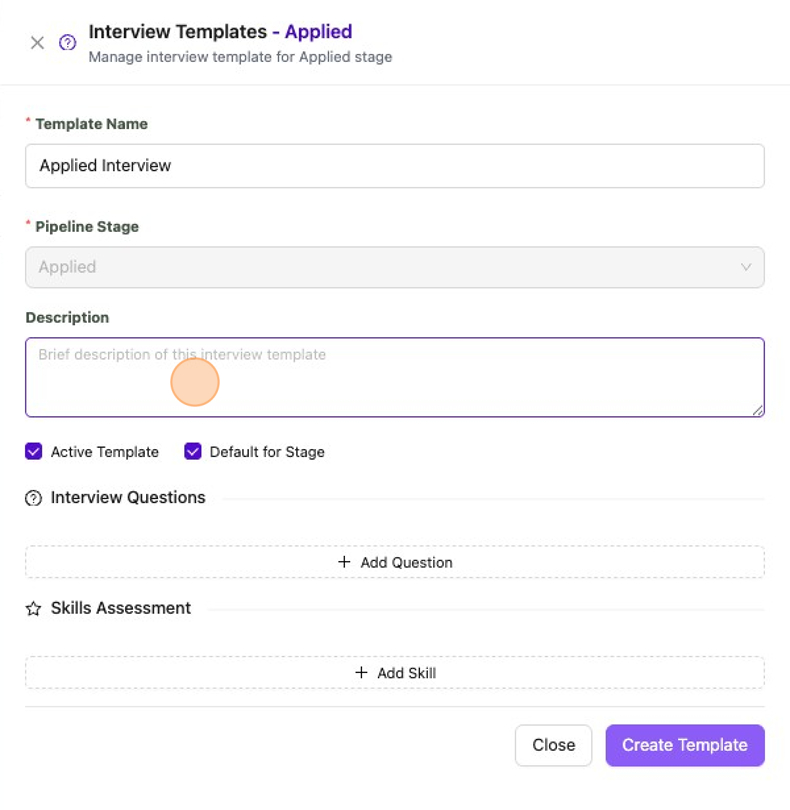This screenshot has width=790, height=810.
Task: Click the help icon next to the dialog title
Action: click(x=66, y=42)
